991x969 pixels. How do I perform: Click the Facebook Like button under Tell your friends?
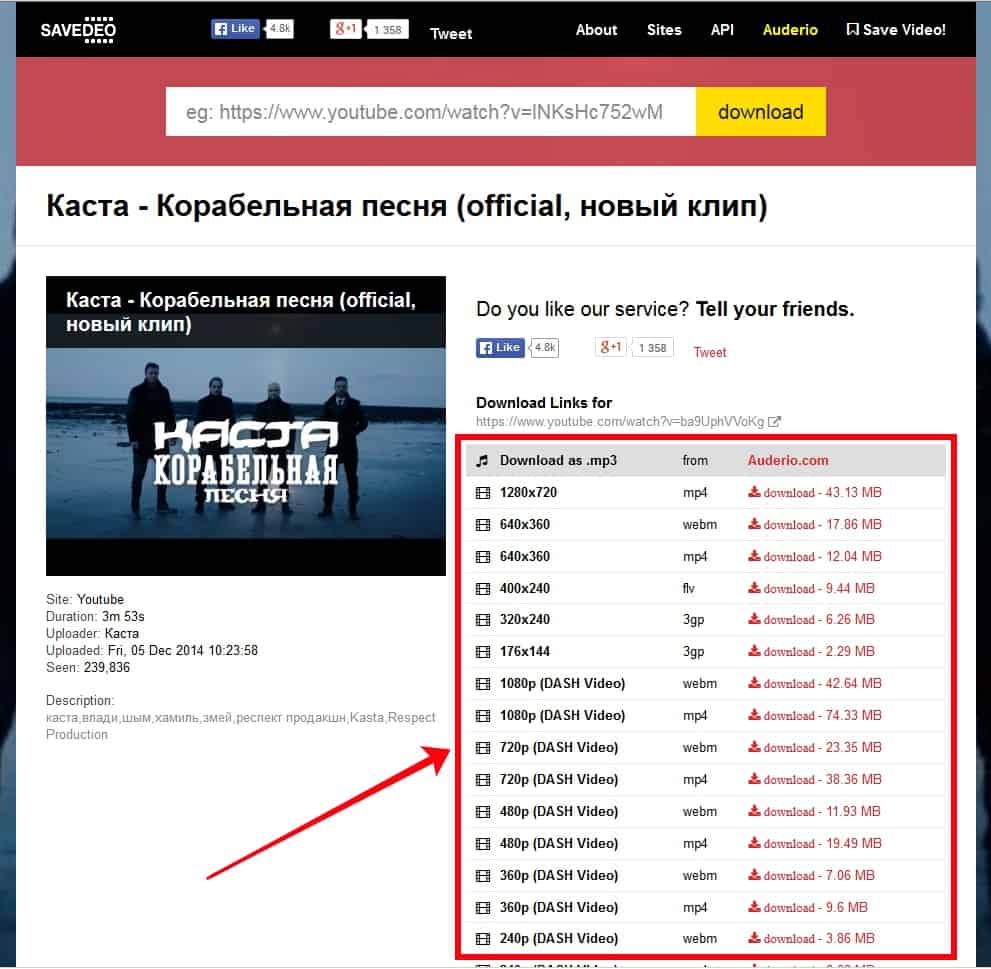point(500,348)
